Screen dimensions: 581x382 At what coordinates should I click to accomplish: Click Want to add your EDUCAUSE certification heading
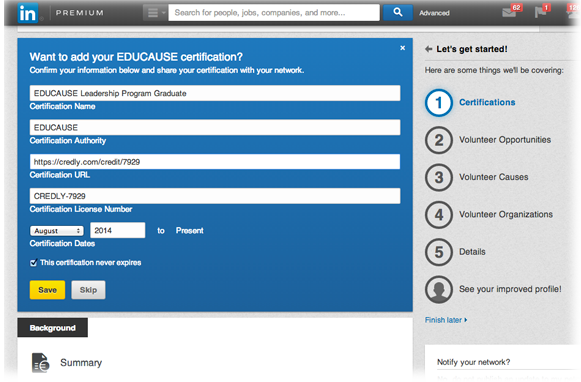[136, 57]
